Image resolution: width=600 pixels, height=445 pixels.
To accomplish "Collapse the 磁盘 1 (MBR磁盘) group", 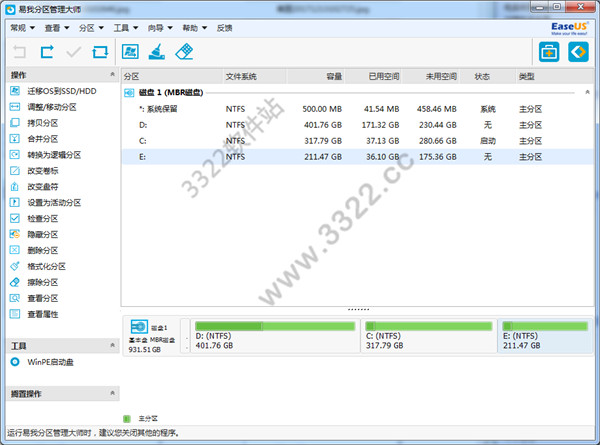I will pos(587,92).
